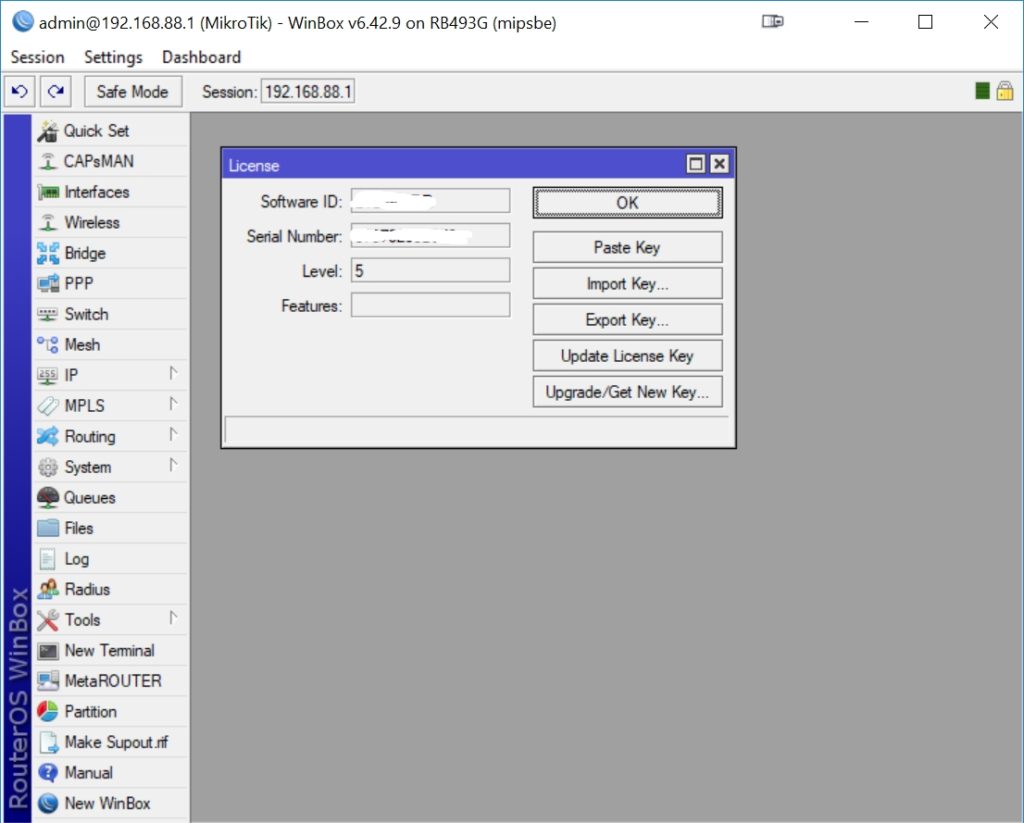This screenshot has height=823, width=1024.
Task: Click the Serial Number field
Action: pos(430,236)
